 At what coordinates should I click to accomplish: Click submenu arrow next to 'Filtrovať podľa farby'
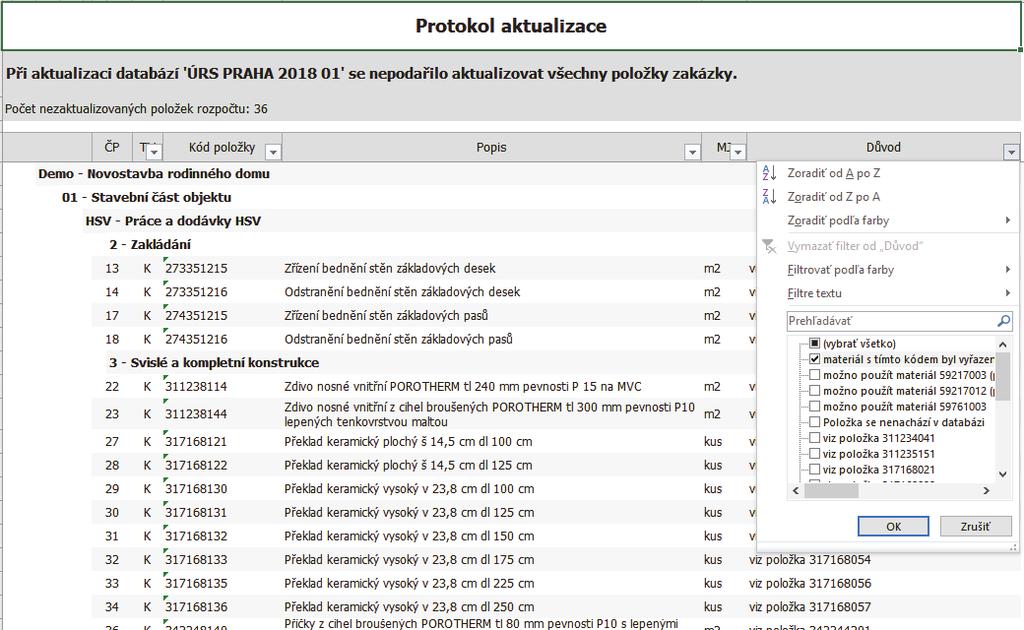coord(1008,270)
